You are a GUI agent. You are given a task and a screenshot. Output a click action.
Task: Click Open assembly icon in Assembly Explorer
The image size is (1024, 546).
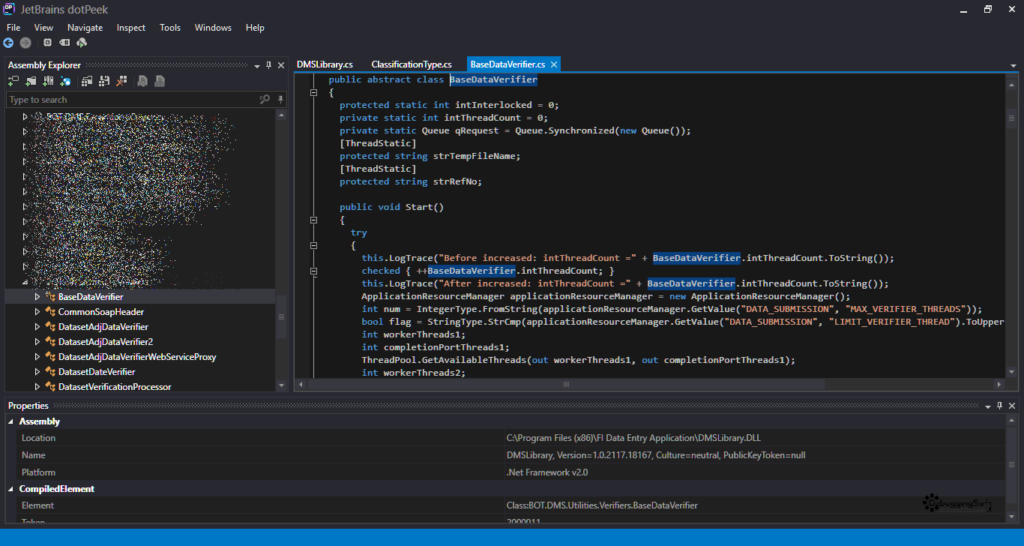pos(13,82)
